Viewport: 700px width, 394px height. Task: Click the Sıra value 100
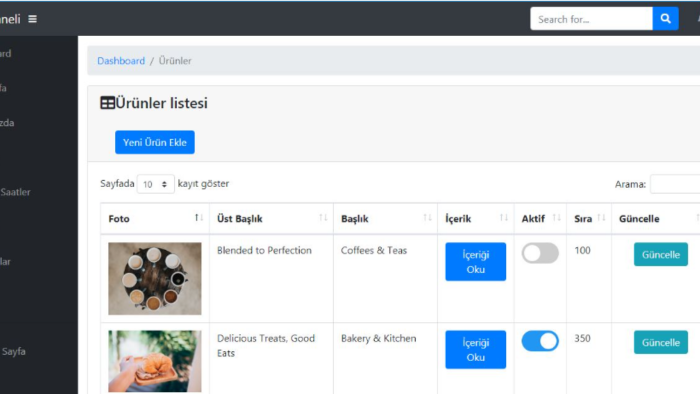click(x=582, y=250)
